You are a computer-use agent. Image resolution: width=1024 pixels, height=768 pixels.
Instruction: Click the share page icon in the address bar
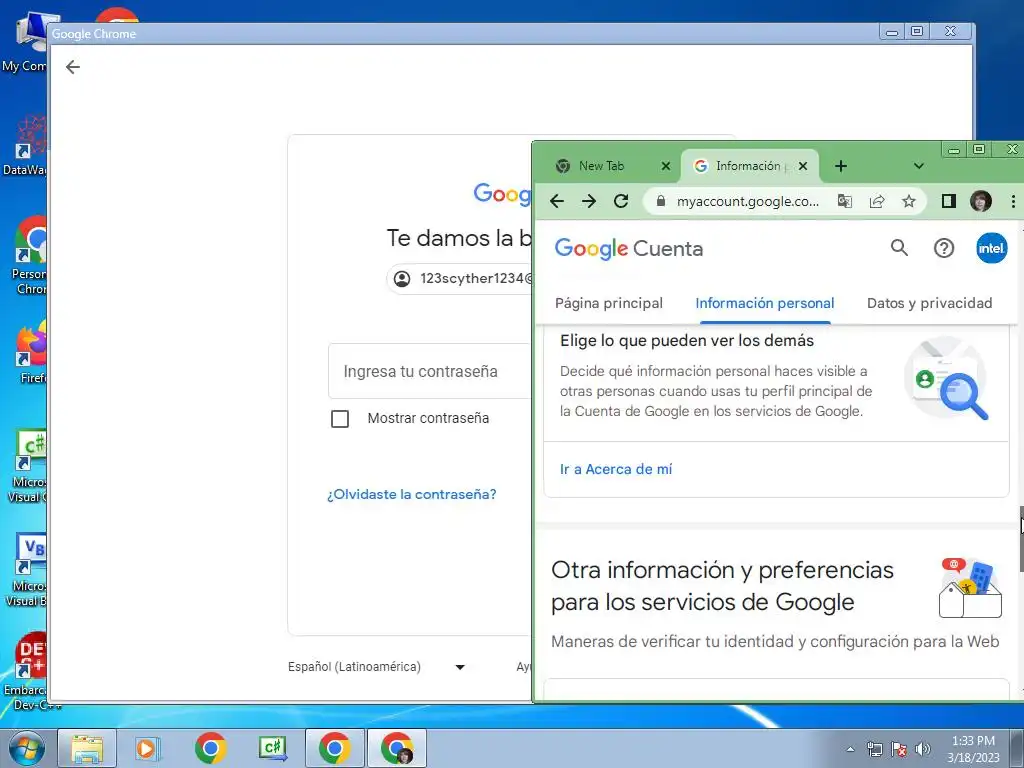[876, 201]
